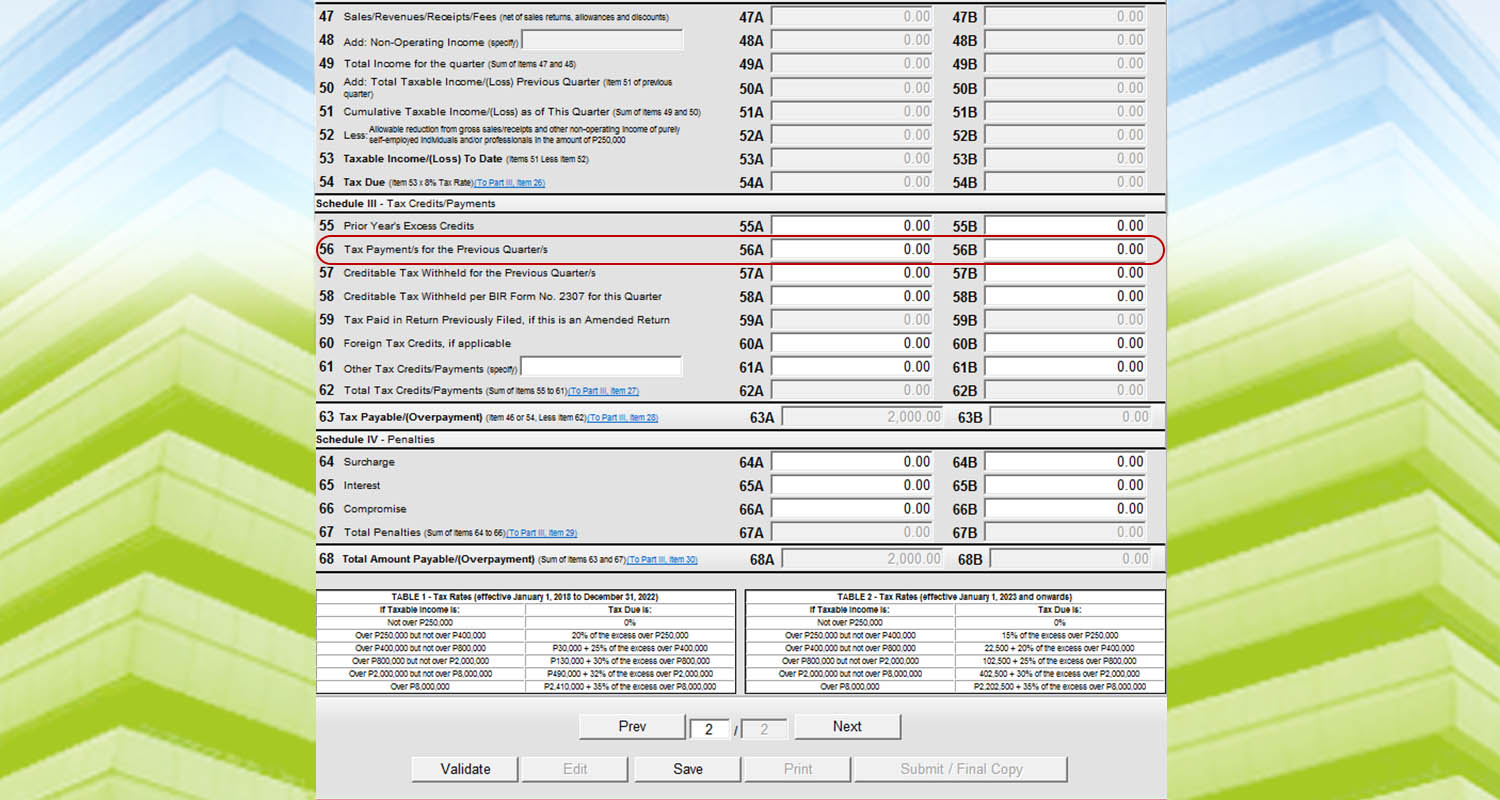Click 'Foreign Tax Credits, if applicable' label
1500x800 pixels.
click(x=427, y=344)
